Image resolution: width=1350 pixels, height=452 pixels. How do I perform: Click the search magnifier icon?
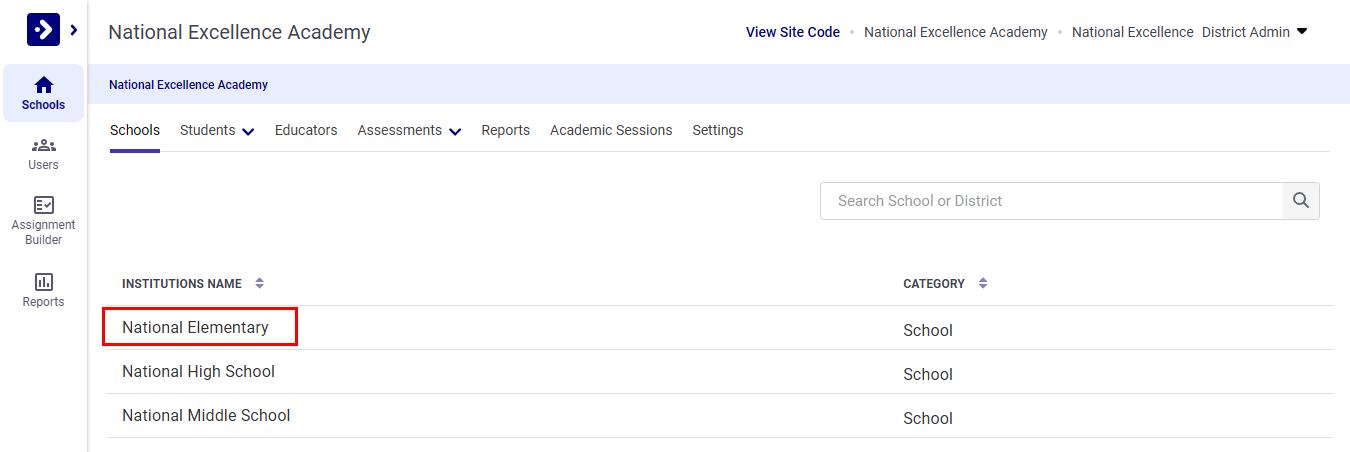pyautogui.click(x=1300, y=201)
